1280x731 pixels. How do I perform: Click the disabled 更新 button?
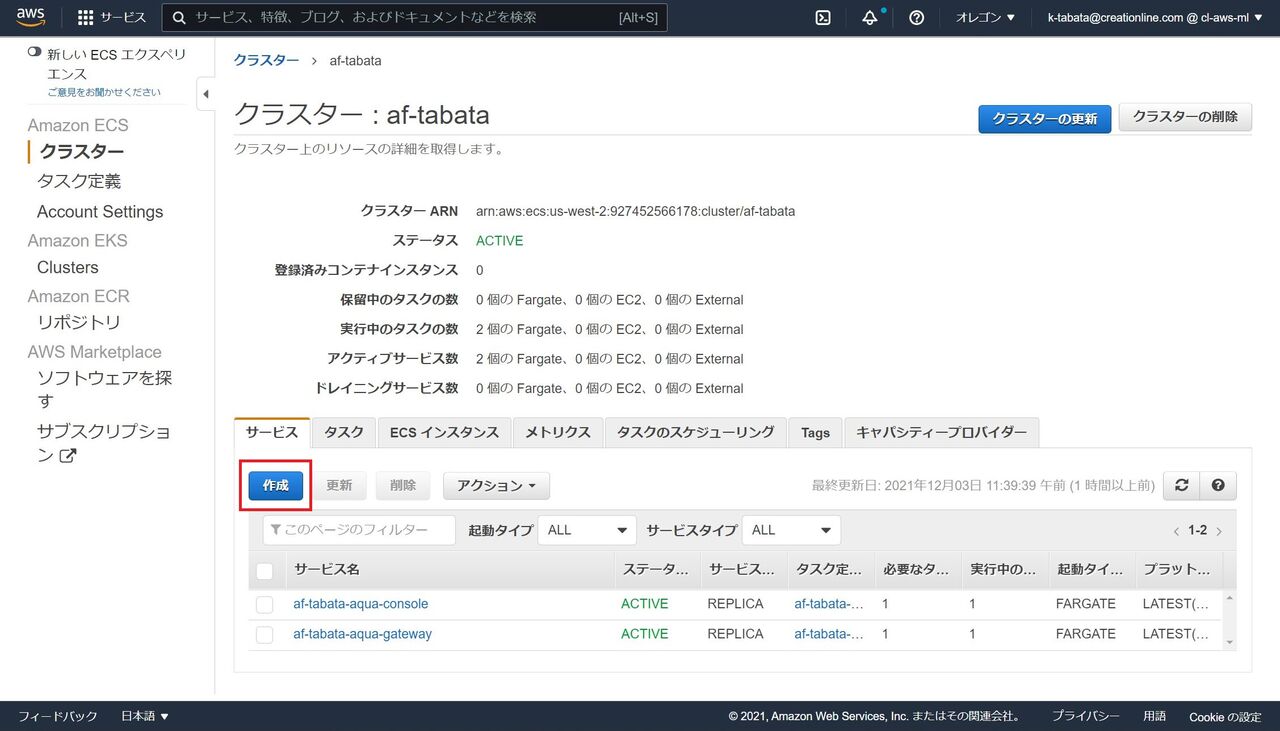pos(339,486)
